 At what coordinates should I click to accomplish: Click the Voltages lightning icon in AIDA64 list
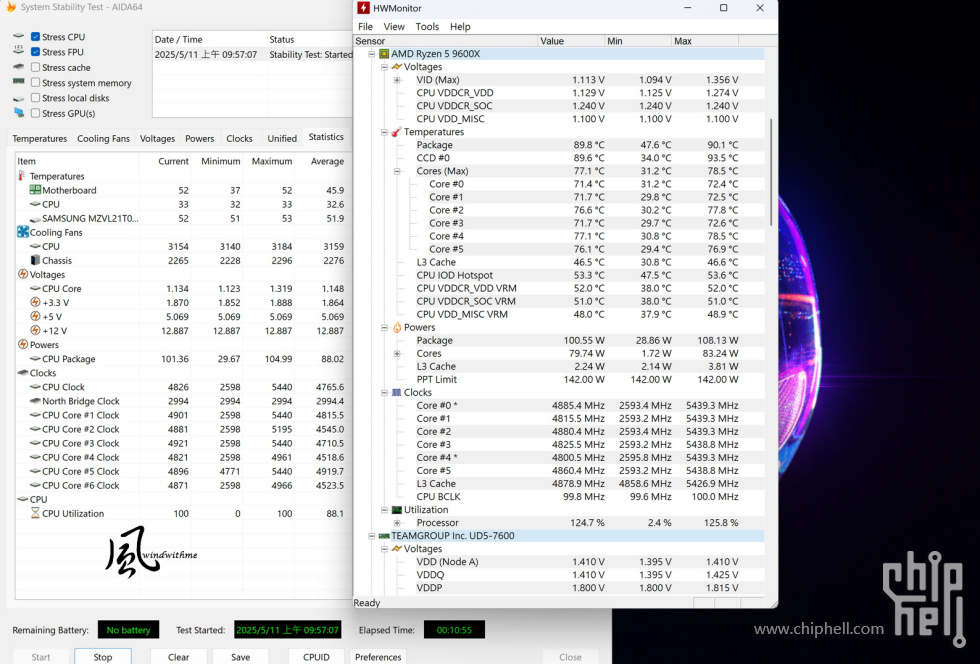[23, 274]
